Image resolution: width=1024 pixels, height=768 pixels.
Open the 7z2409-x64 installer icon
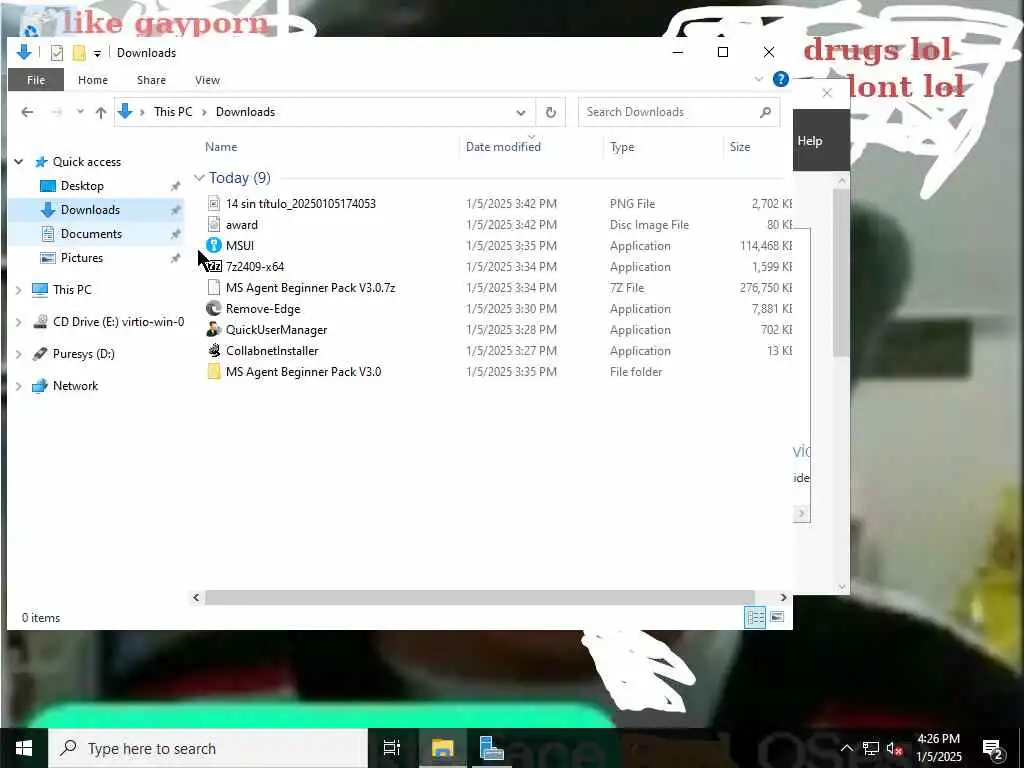(214, 266)
